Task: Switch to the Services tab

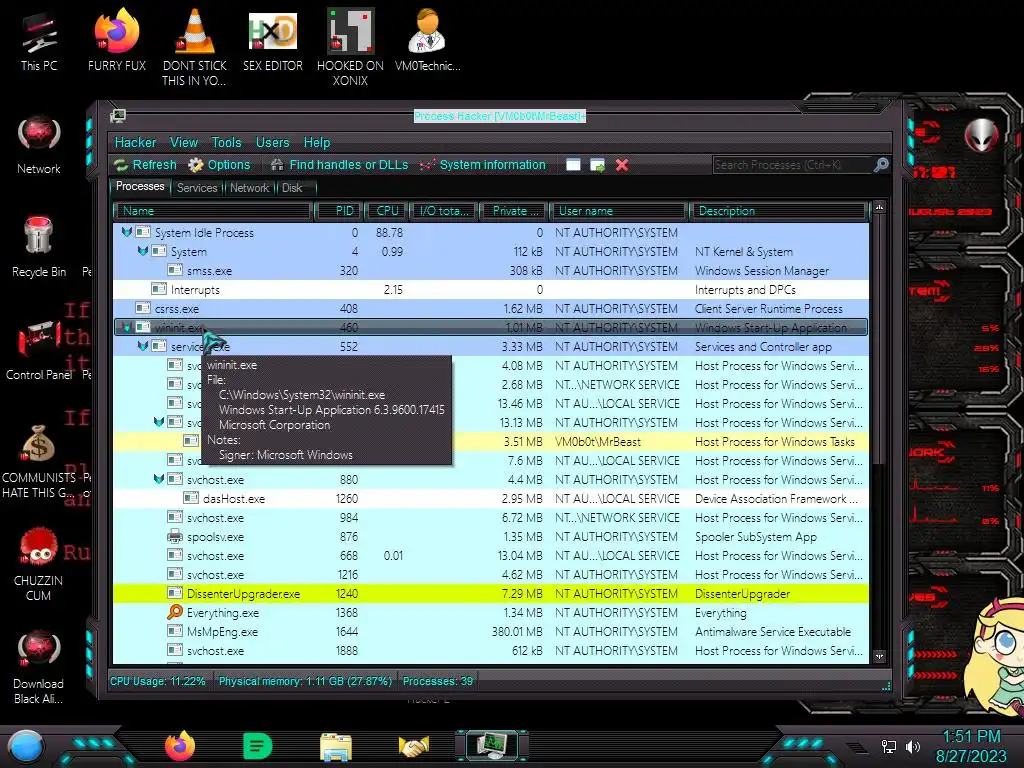Action: click(197, 187)
